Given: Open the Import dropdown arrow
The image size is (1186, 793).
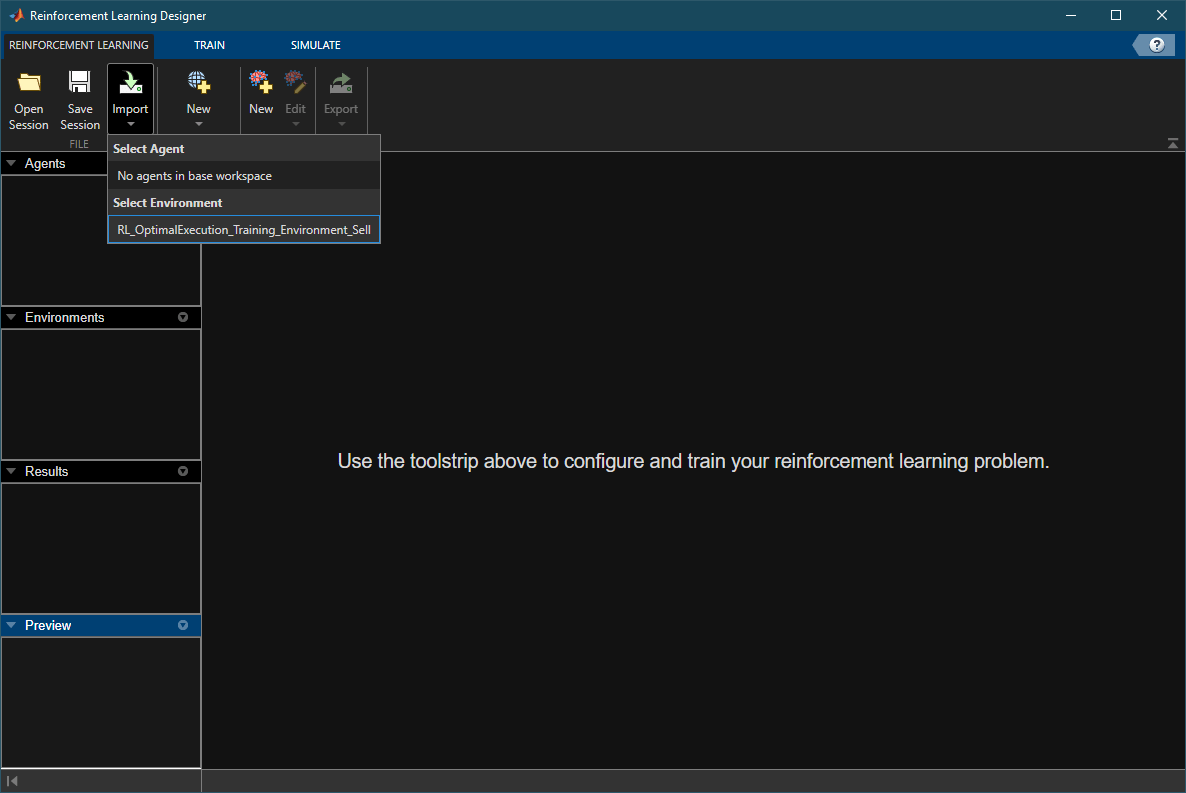Looking at the screenshot, I should pyautogui.click(x=130, y=124).
